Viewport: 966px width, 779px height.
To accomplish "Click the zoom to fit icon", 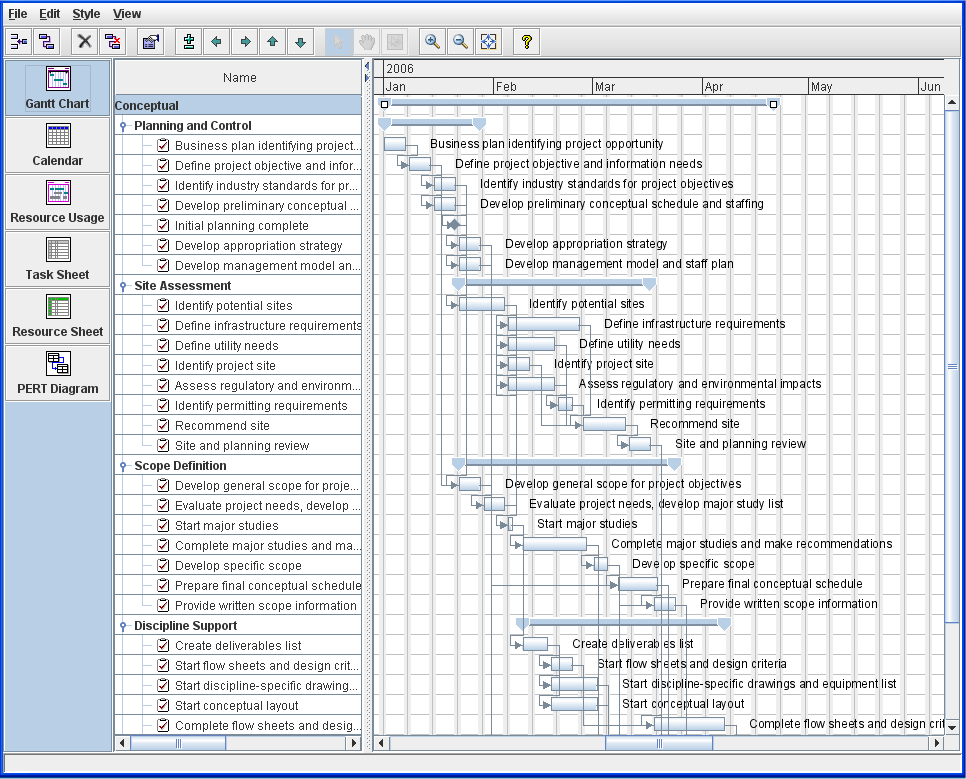I will click(488, 41).
